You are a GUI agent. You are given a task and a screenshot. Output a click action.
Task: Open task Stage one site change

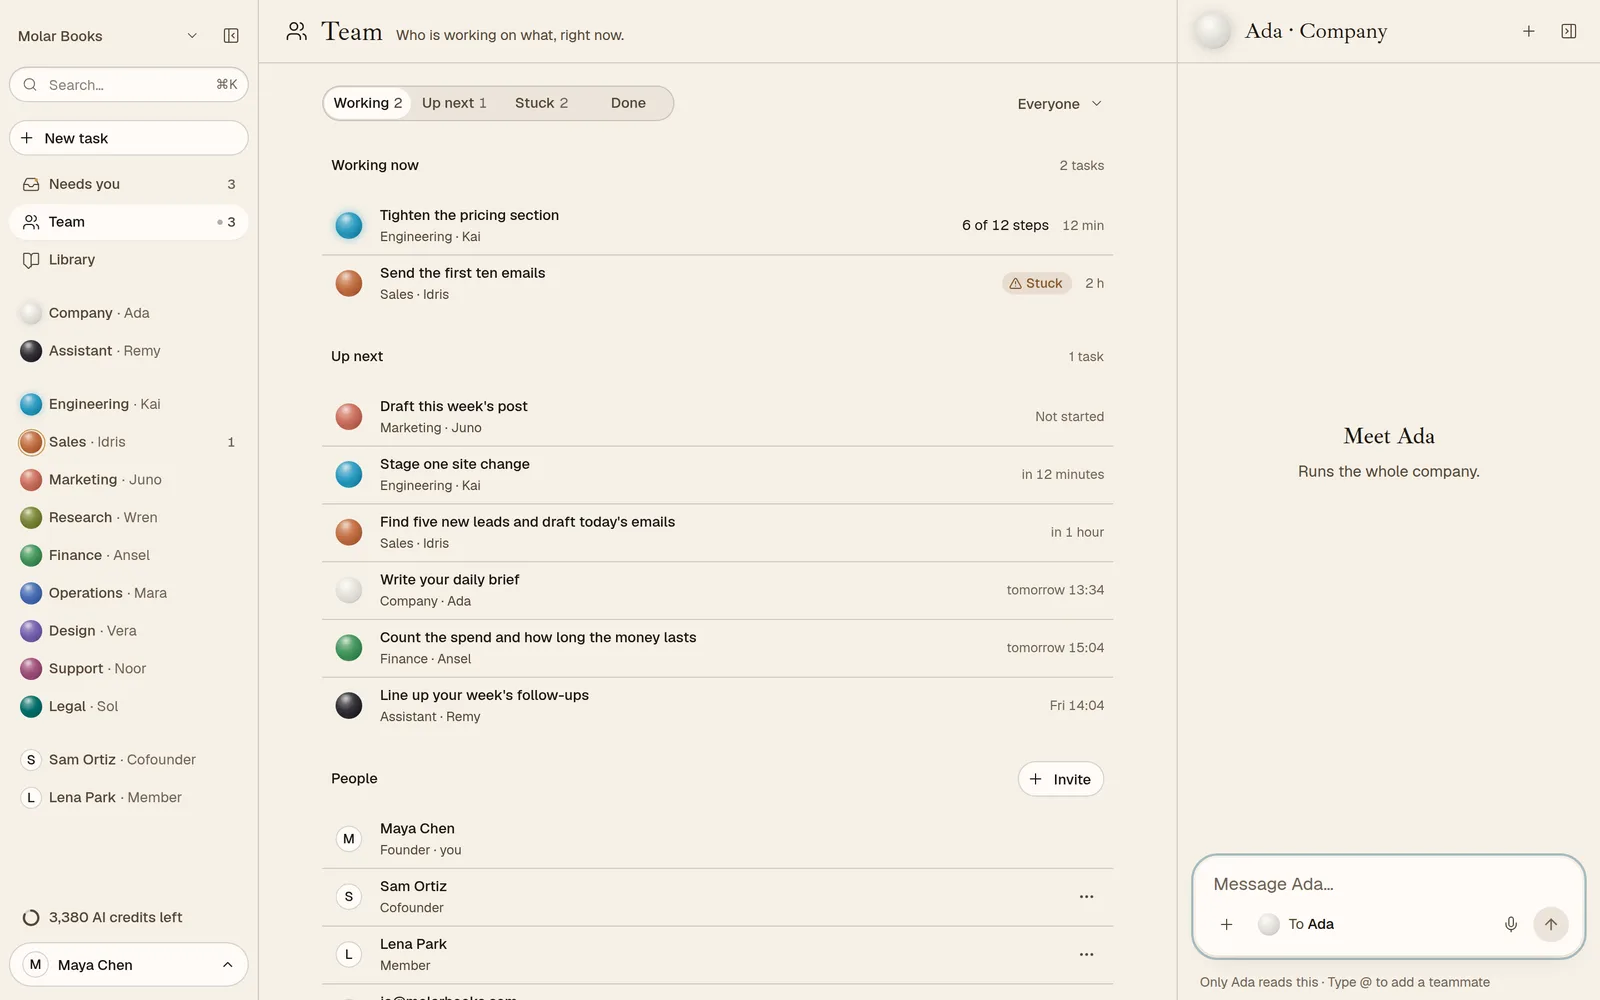click(717, 475)
